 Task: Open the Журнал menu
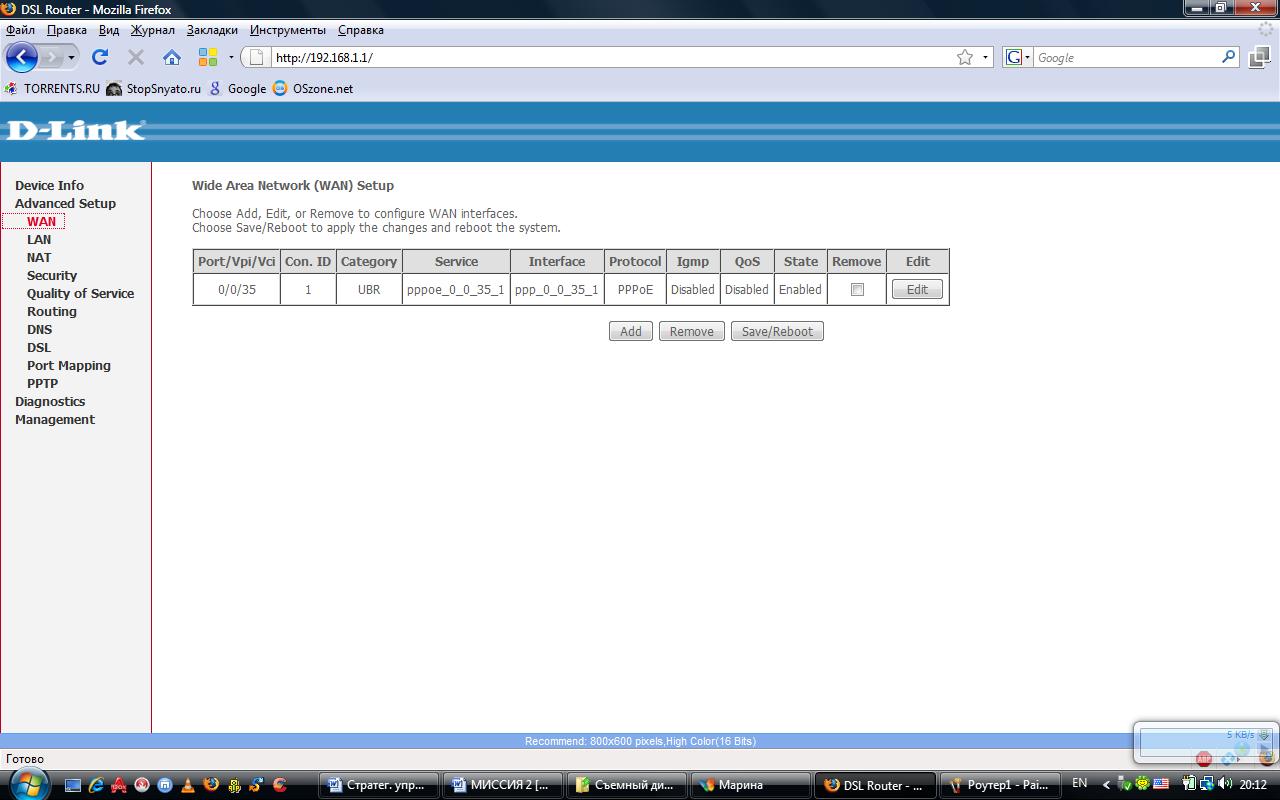pos(153,30)
